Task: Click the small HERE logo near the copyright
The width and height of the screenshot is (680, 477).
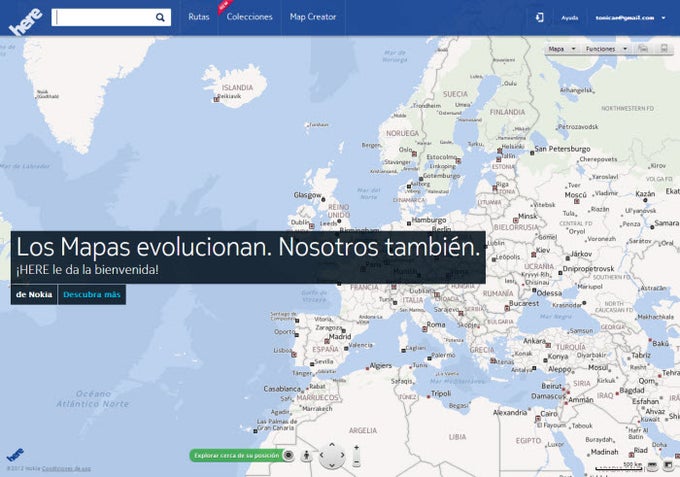Action: pyautogui.click(x=15, y=454)
